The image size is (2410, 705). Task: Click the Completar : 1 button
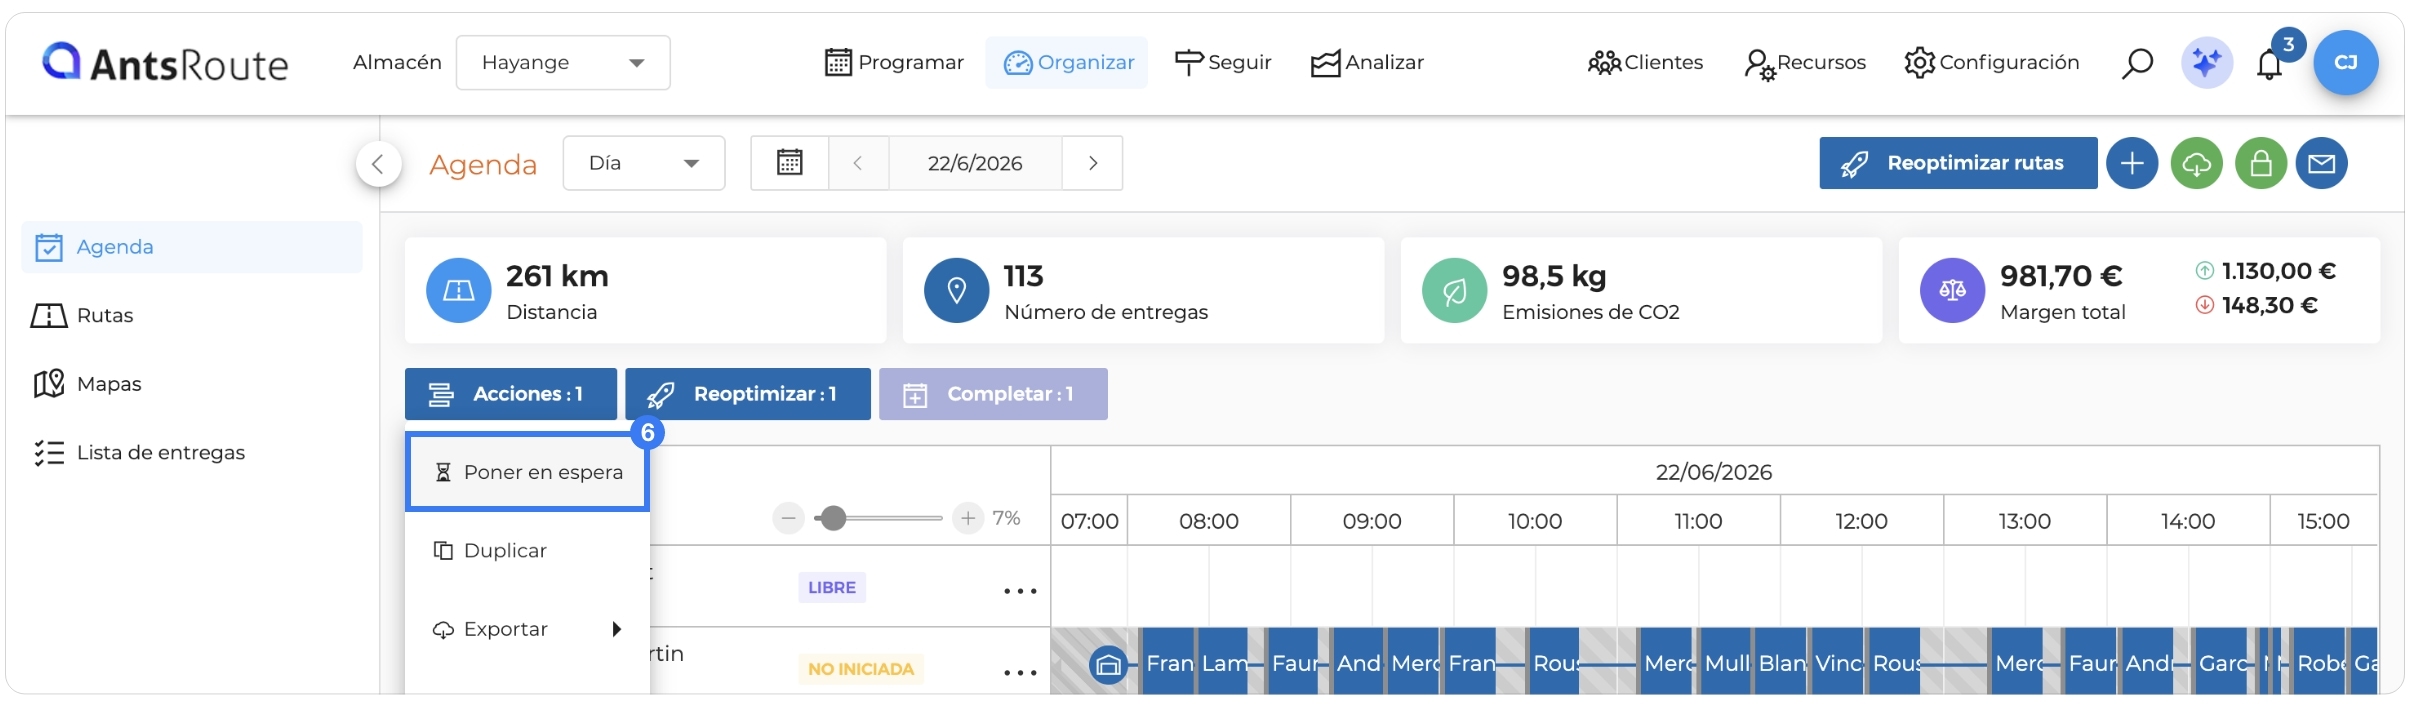click(993, 394)
